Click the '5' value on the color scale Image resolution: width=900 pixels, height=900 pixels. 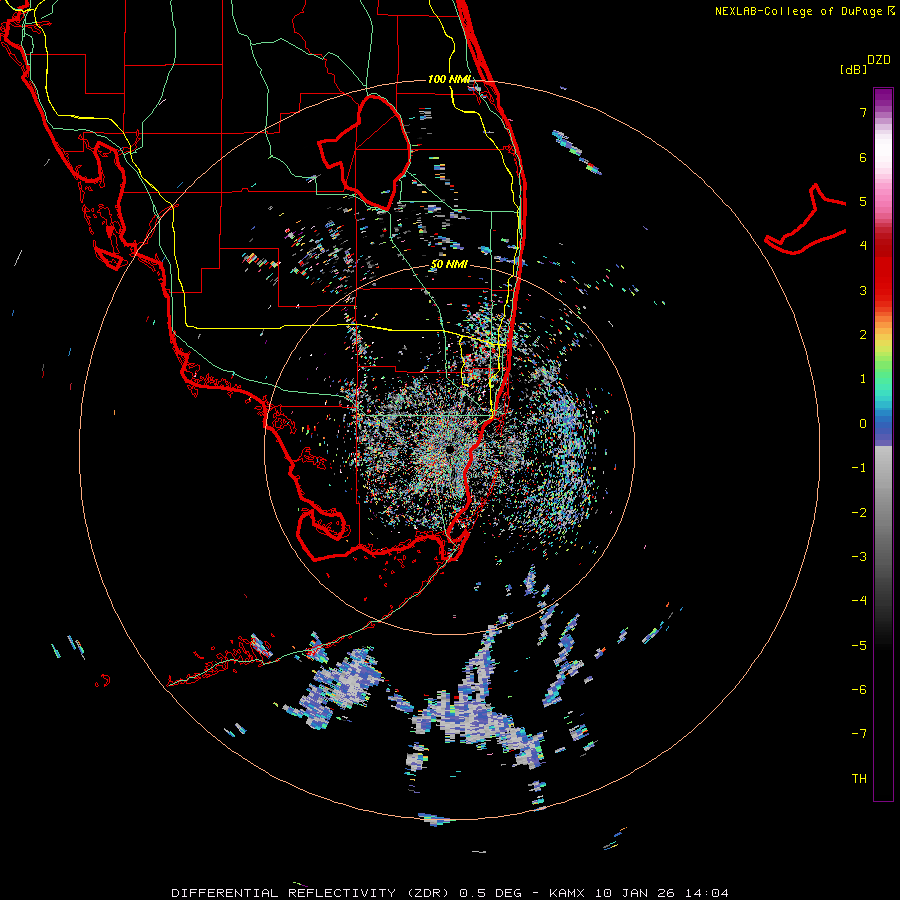(863, 201)
